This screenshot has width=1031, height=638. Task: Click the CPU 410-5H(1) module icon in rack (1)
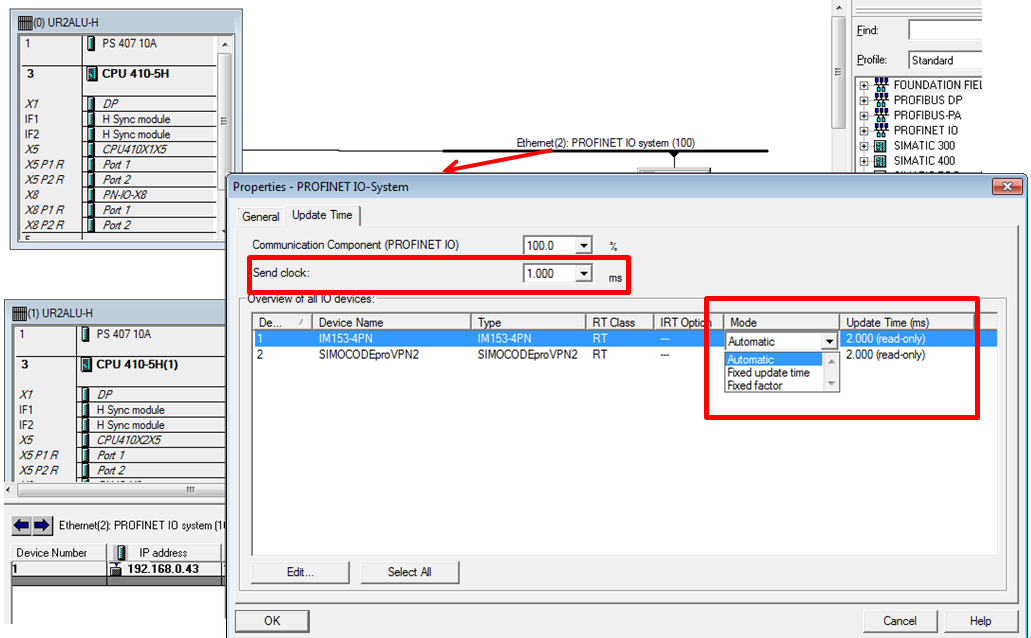tap(86, 364)
